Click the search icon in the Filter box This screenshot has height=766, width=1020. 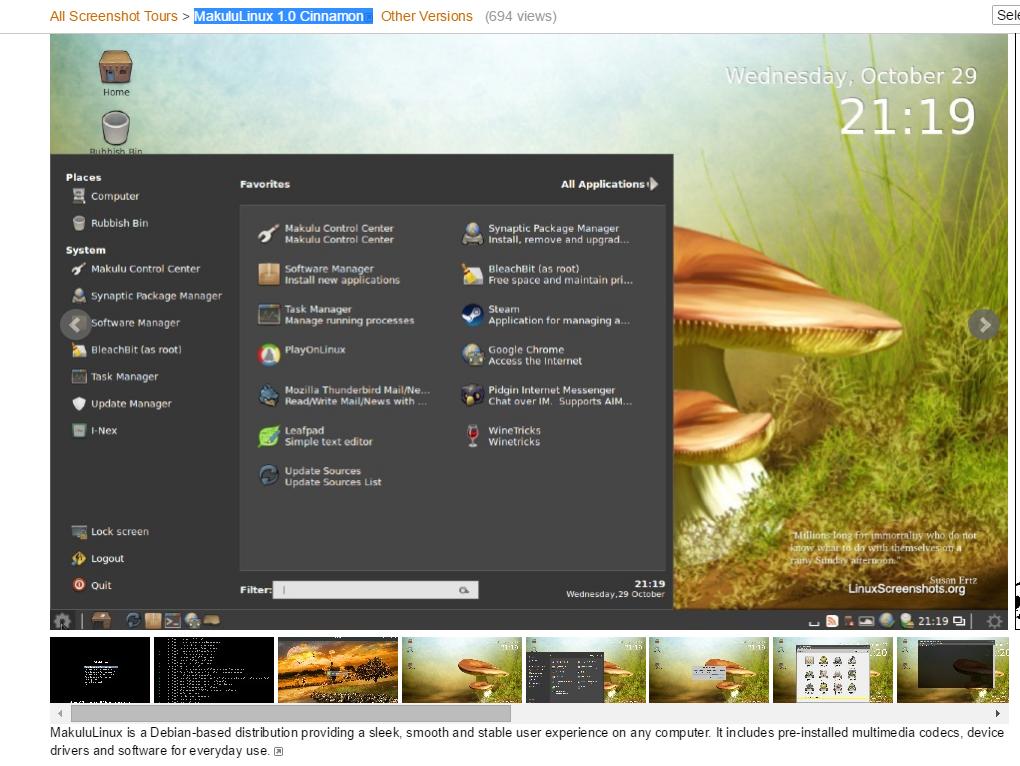[464, 590]
